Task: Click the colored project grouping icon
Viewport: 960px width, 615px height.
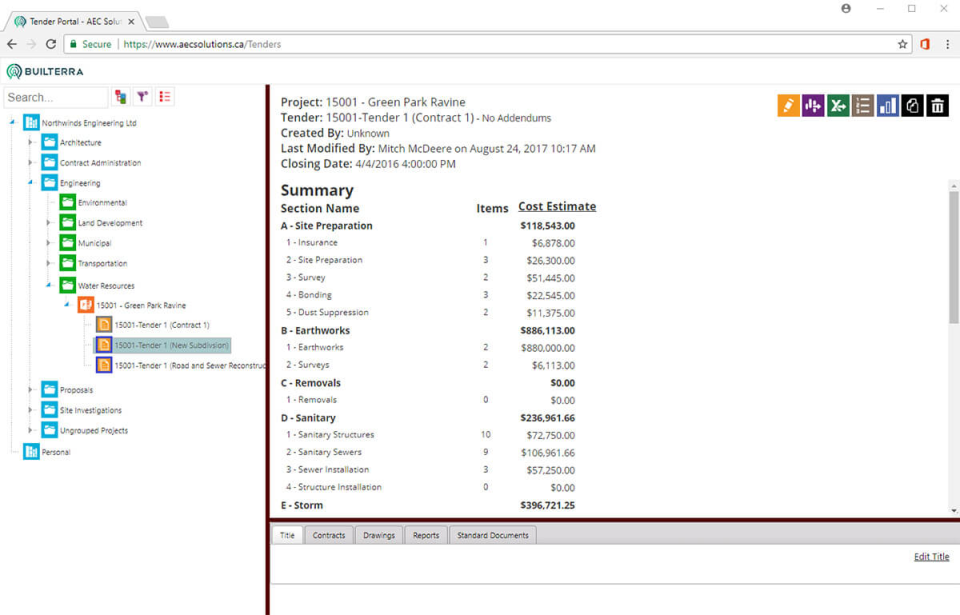Action: tap(121, 96)
